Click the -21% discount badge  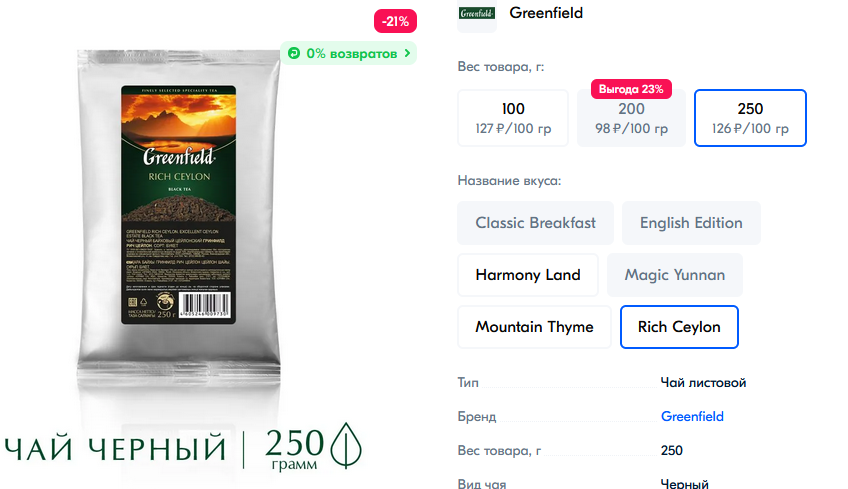pyautogui.click(x=395, y=21)
